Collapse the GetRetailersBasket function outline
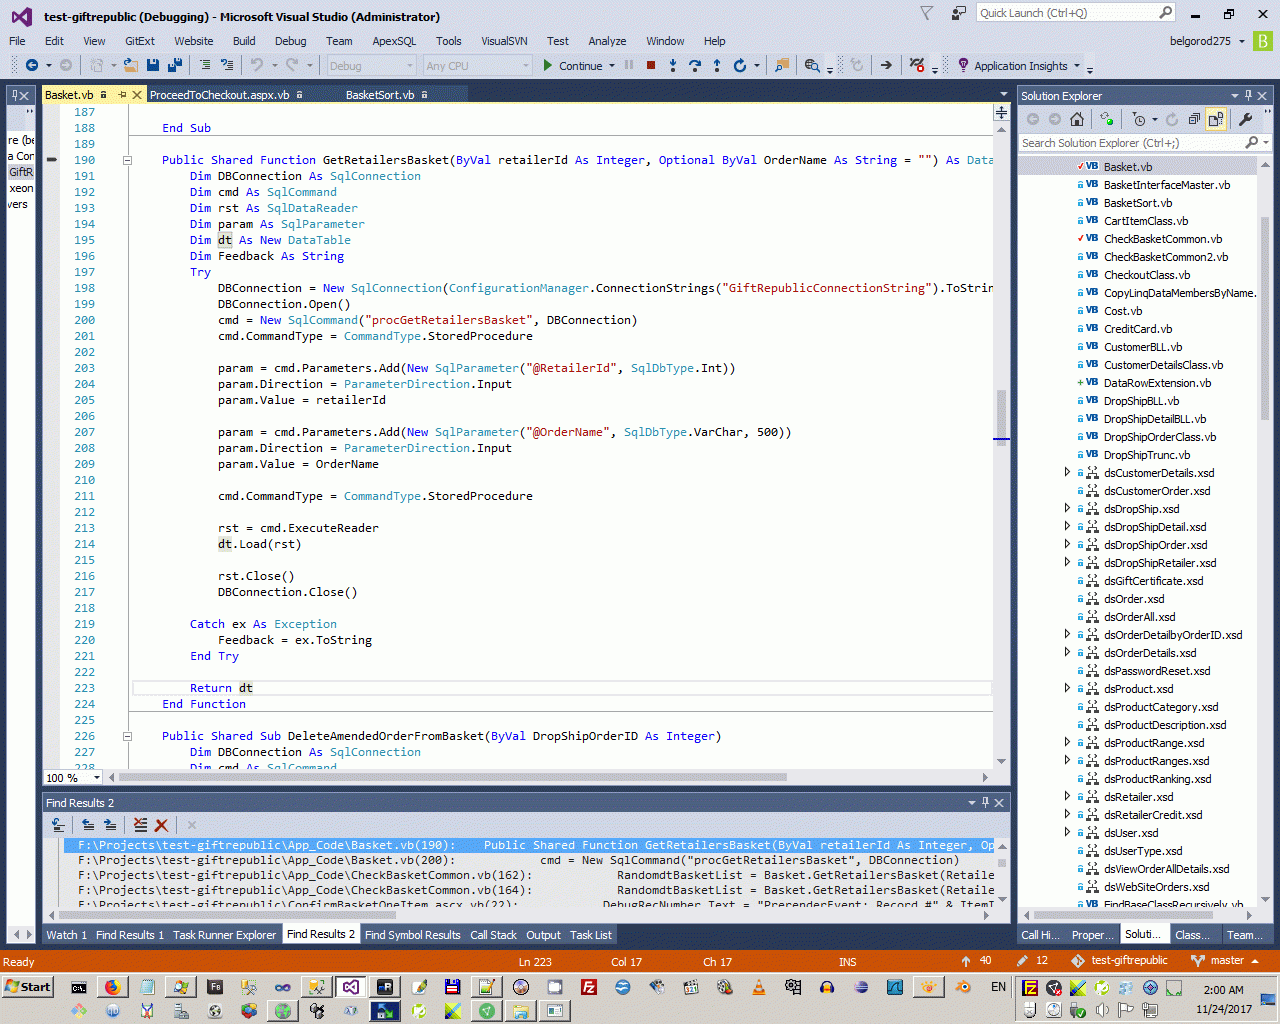 pos(127,160)
